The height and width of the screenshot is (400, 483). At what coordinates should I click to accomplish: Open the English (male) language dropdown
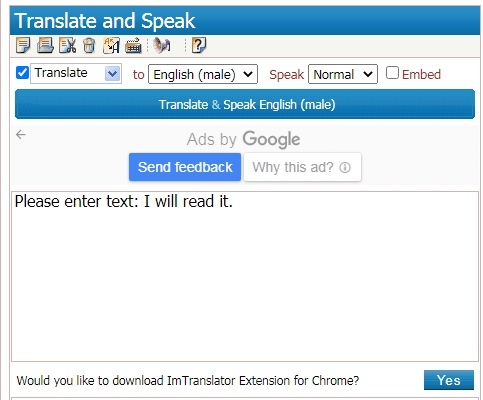pyautogui.click(x=203, y=74)
